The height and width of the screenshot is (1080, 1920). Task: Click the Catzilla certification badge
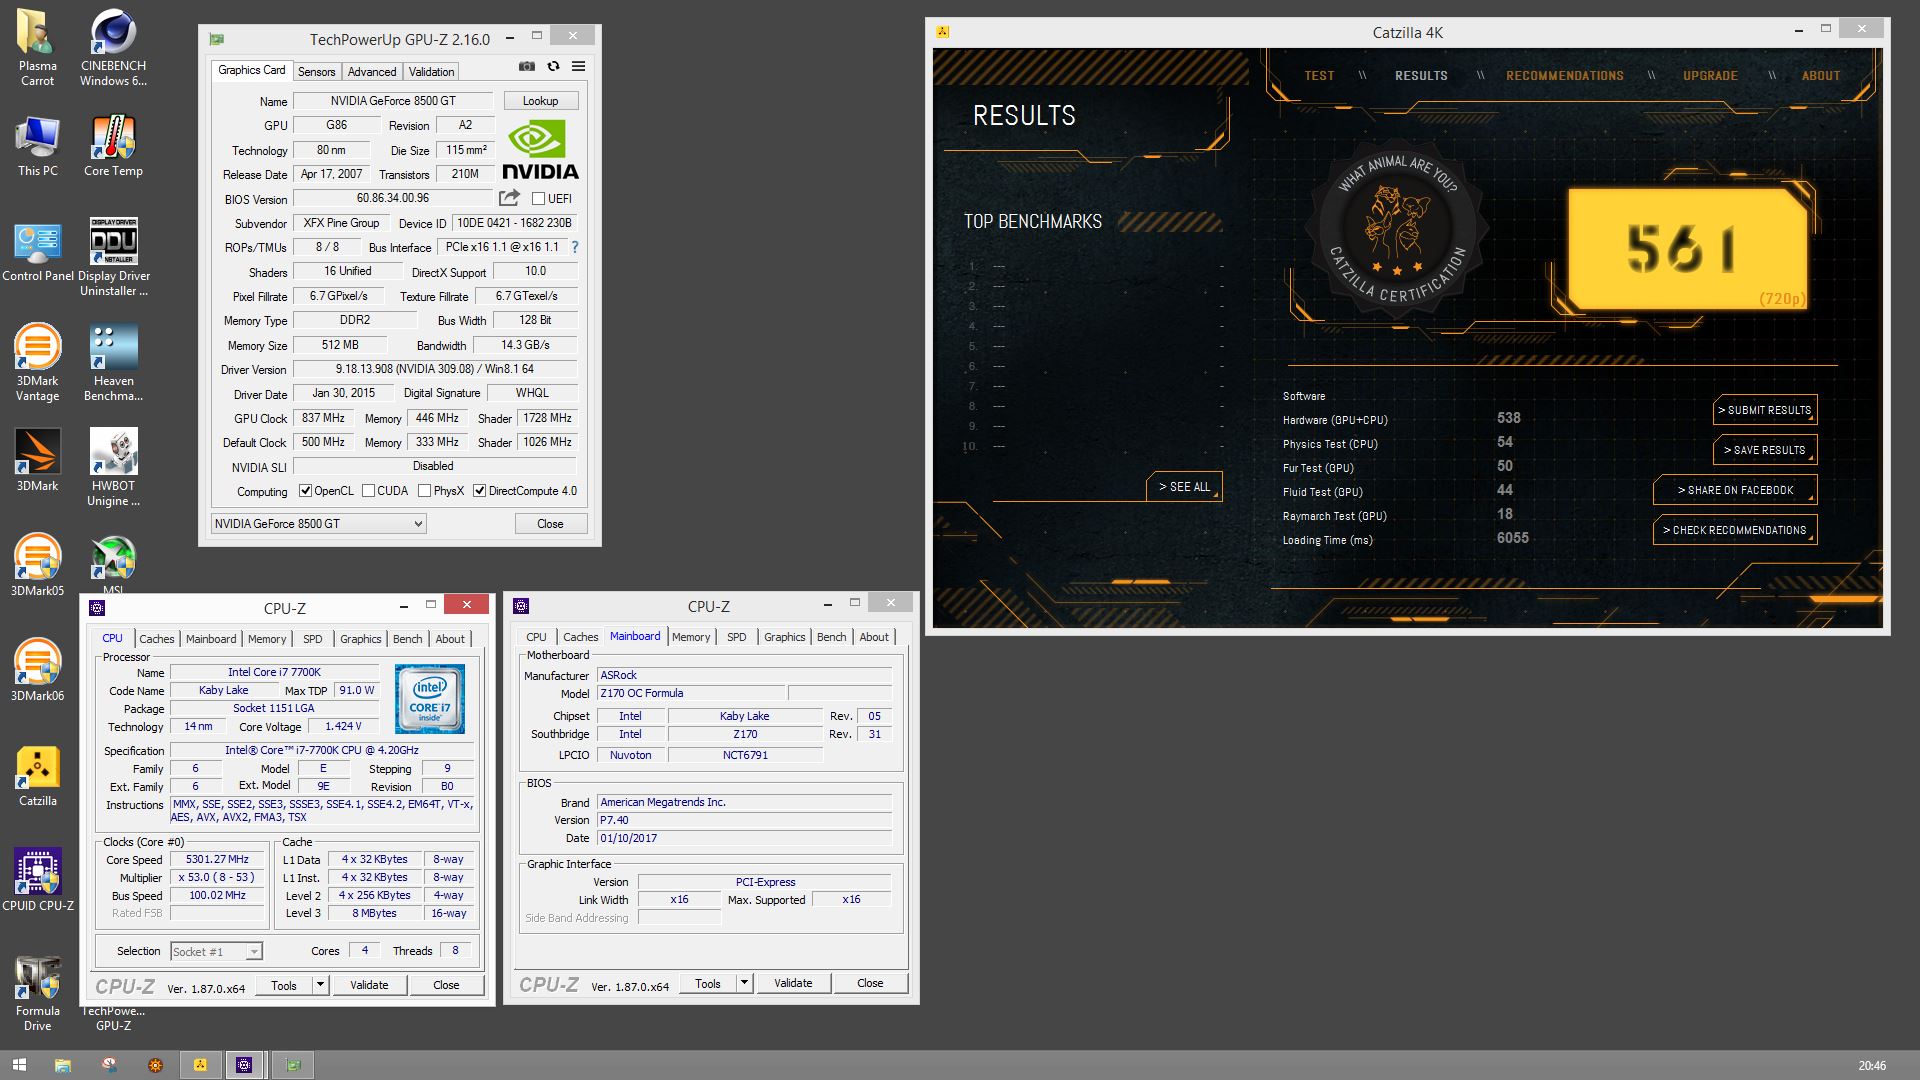(1397, 231)
